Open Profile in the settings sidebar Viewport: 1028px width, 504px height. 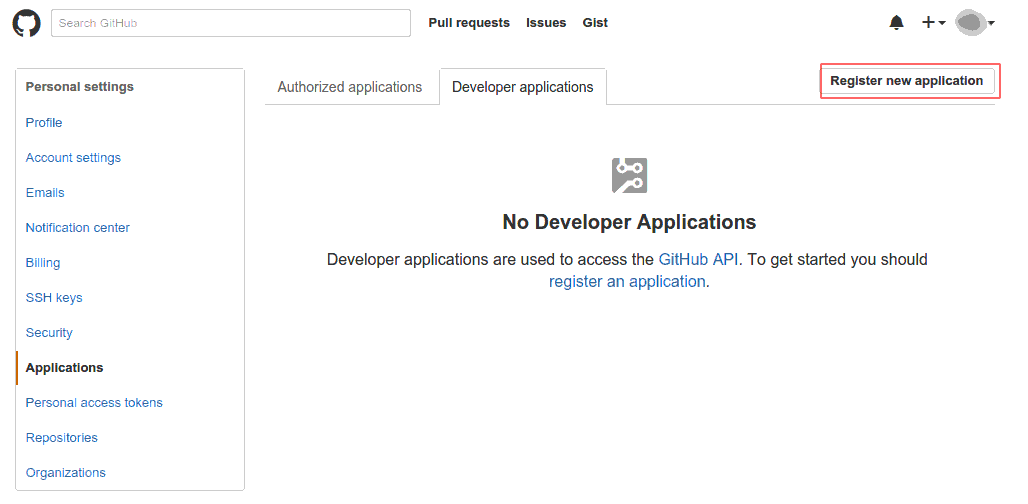coord(44,123)
